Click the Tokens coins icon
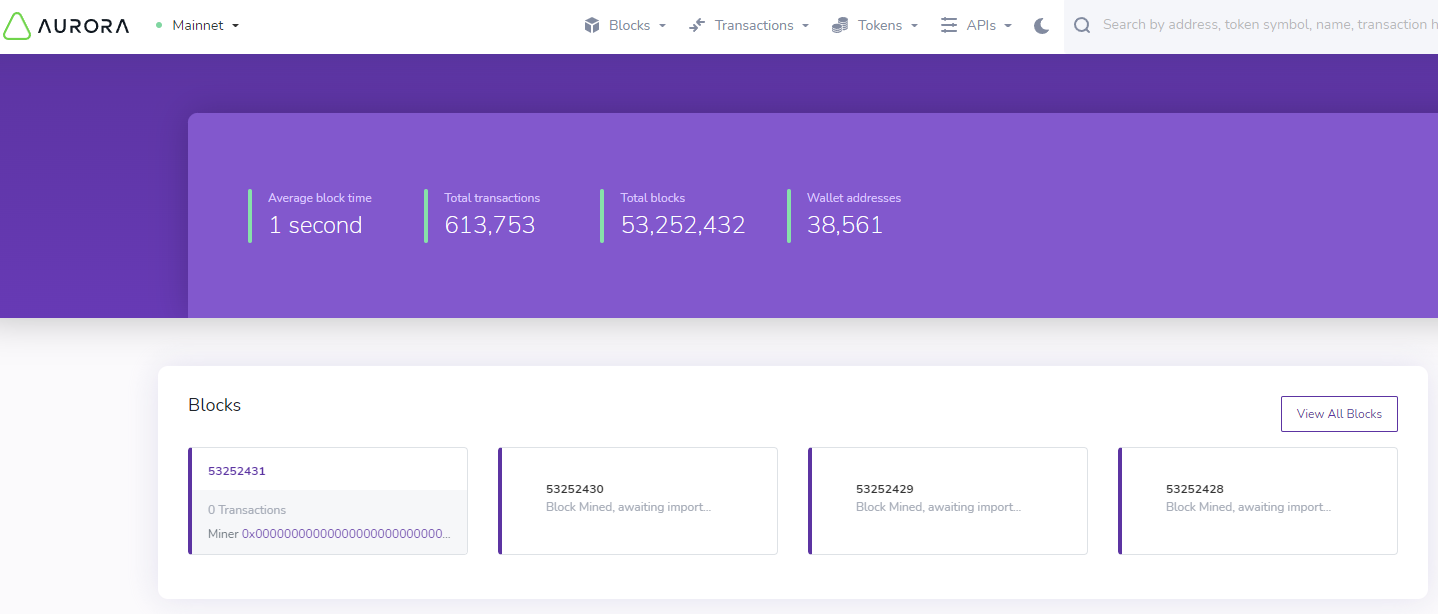 coord(840,25)
